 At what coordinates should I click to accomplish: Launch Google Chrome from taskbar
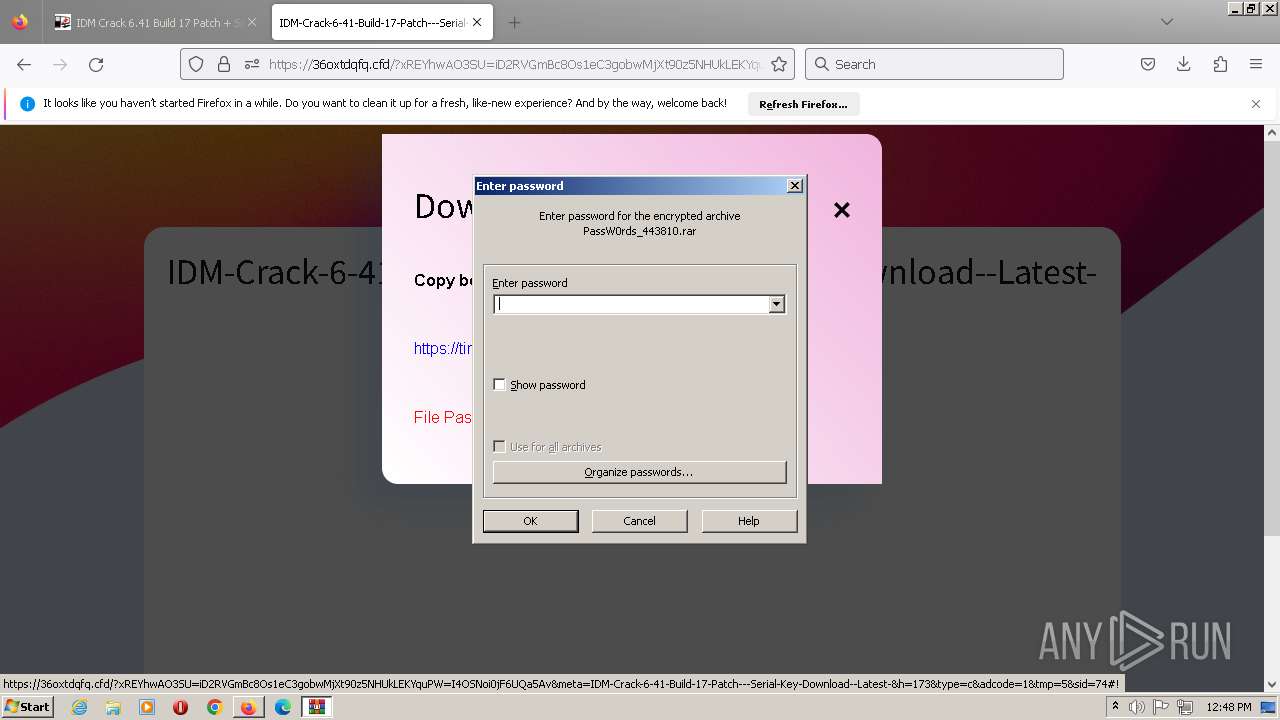coord(214,707)
